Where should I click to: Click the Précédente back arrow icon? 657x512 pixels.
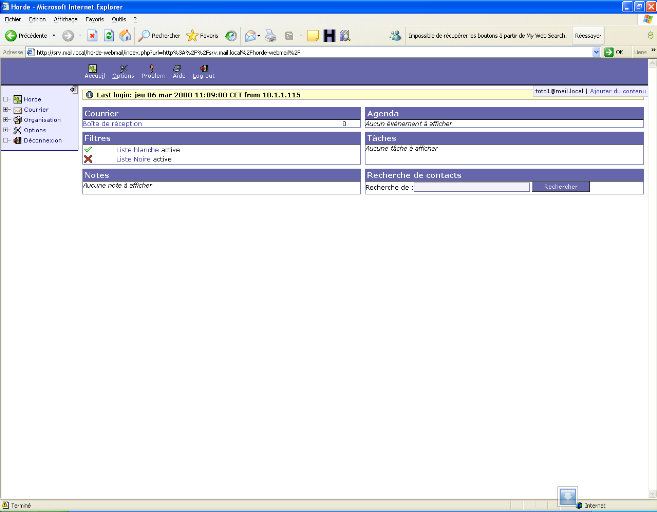click(x=10, y=36)
